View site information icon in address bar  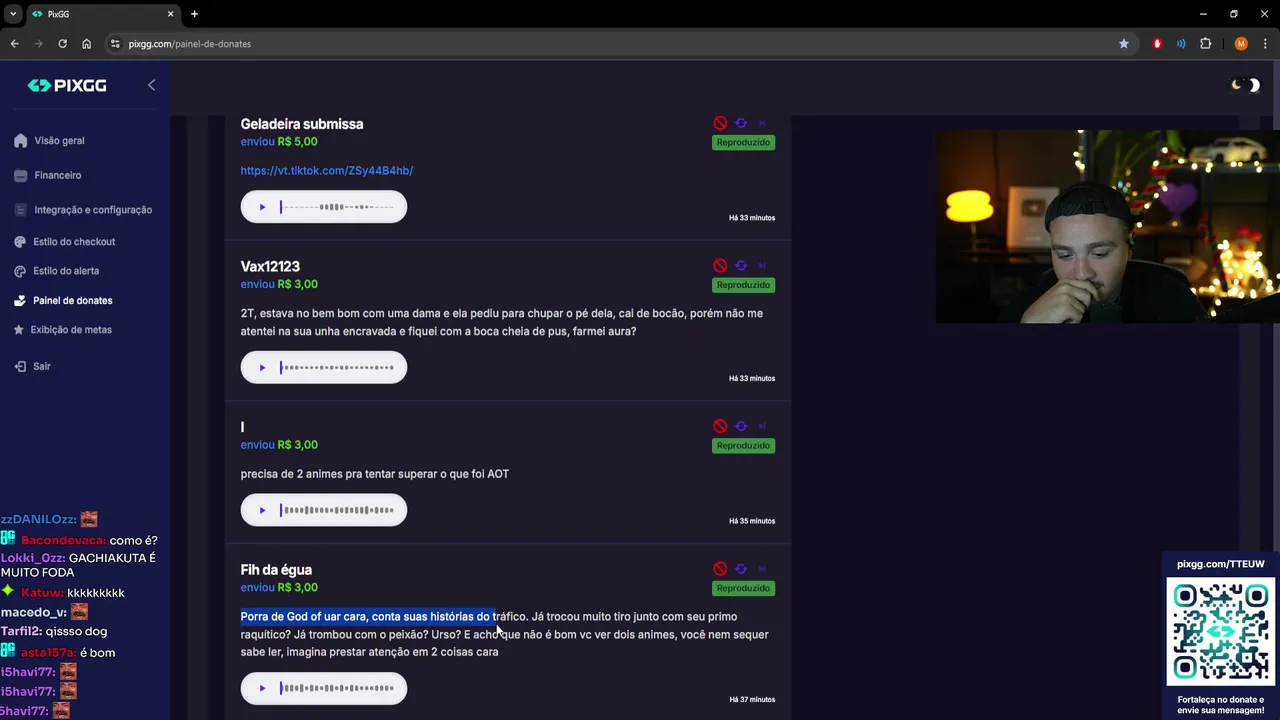pyautogui.click(x=115, y=44)
